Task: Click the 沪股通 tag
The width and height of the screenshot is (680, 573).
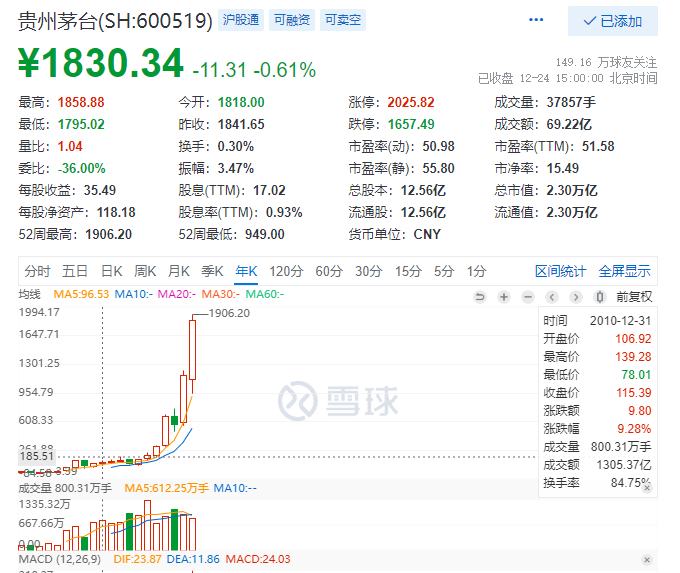Action: (x=241, y=20)
